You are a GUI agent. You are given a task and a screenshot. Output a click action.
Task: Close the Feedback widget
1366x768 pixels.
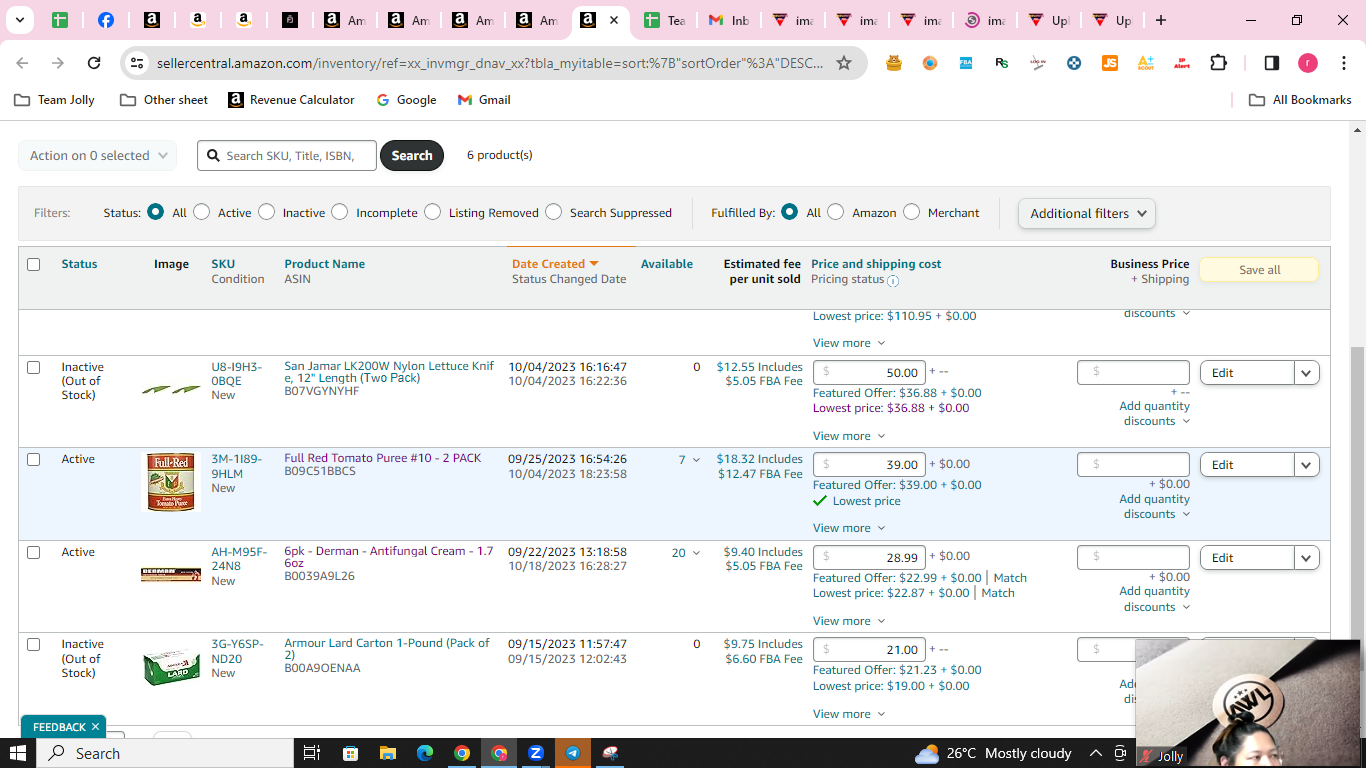[x=95, y=727]
